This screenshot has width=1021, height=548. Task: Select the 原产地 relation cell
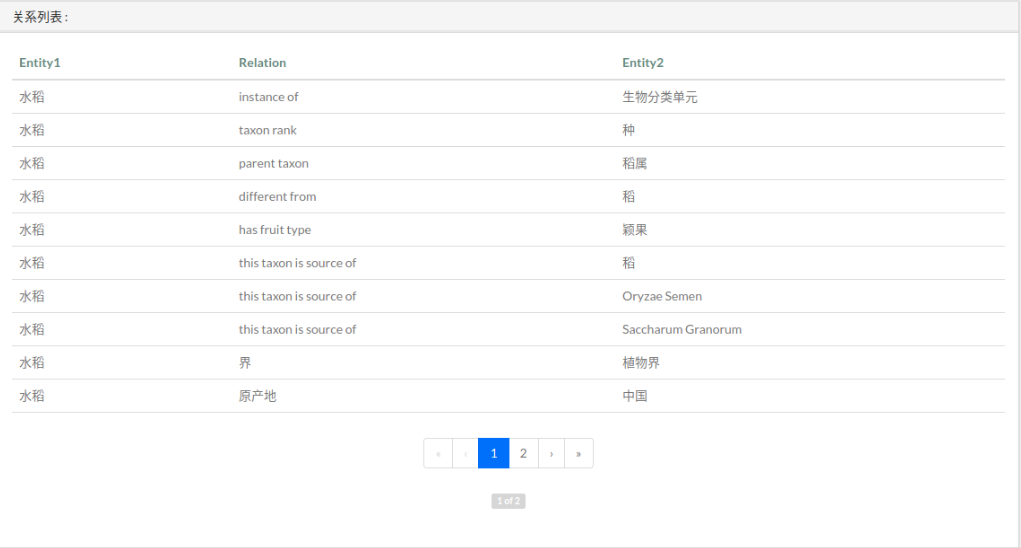(x=257, y=396)
